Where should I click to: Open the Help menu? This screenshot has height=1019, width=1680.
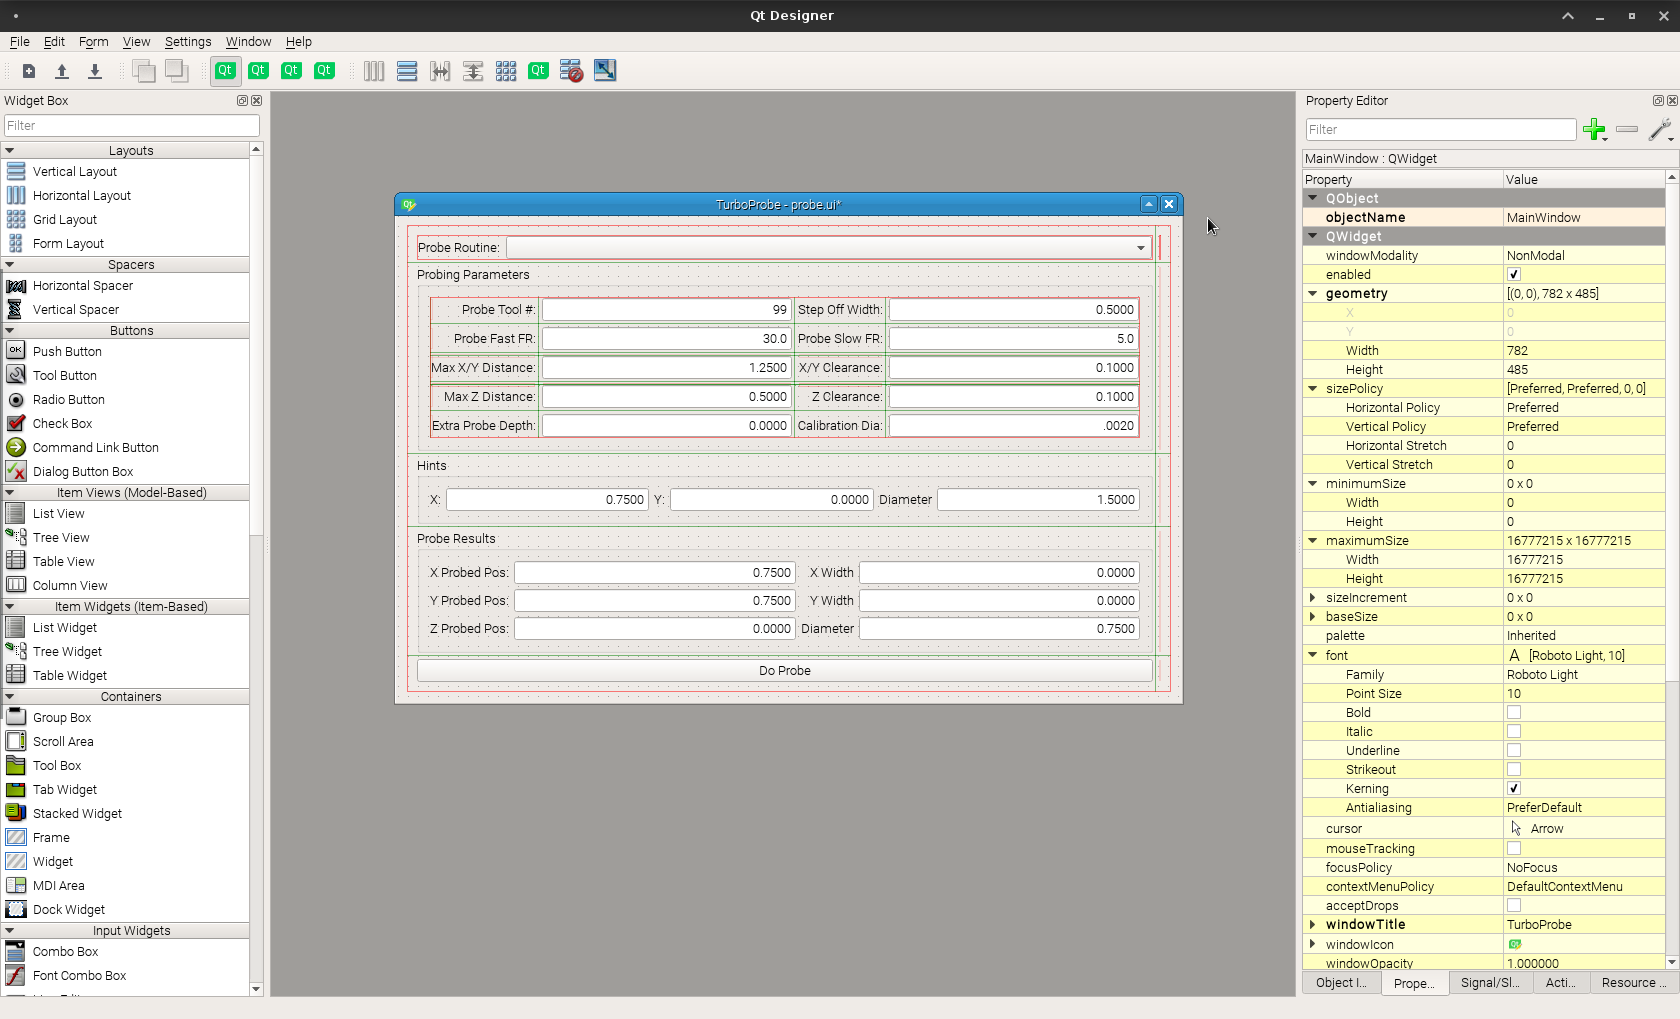click(x=299, y=42)
